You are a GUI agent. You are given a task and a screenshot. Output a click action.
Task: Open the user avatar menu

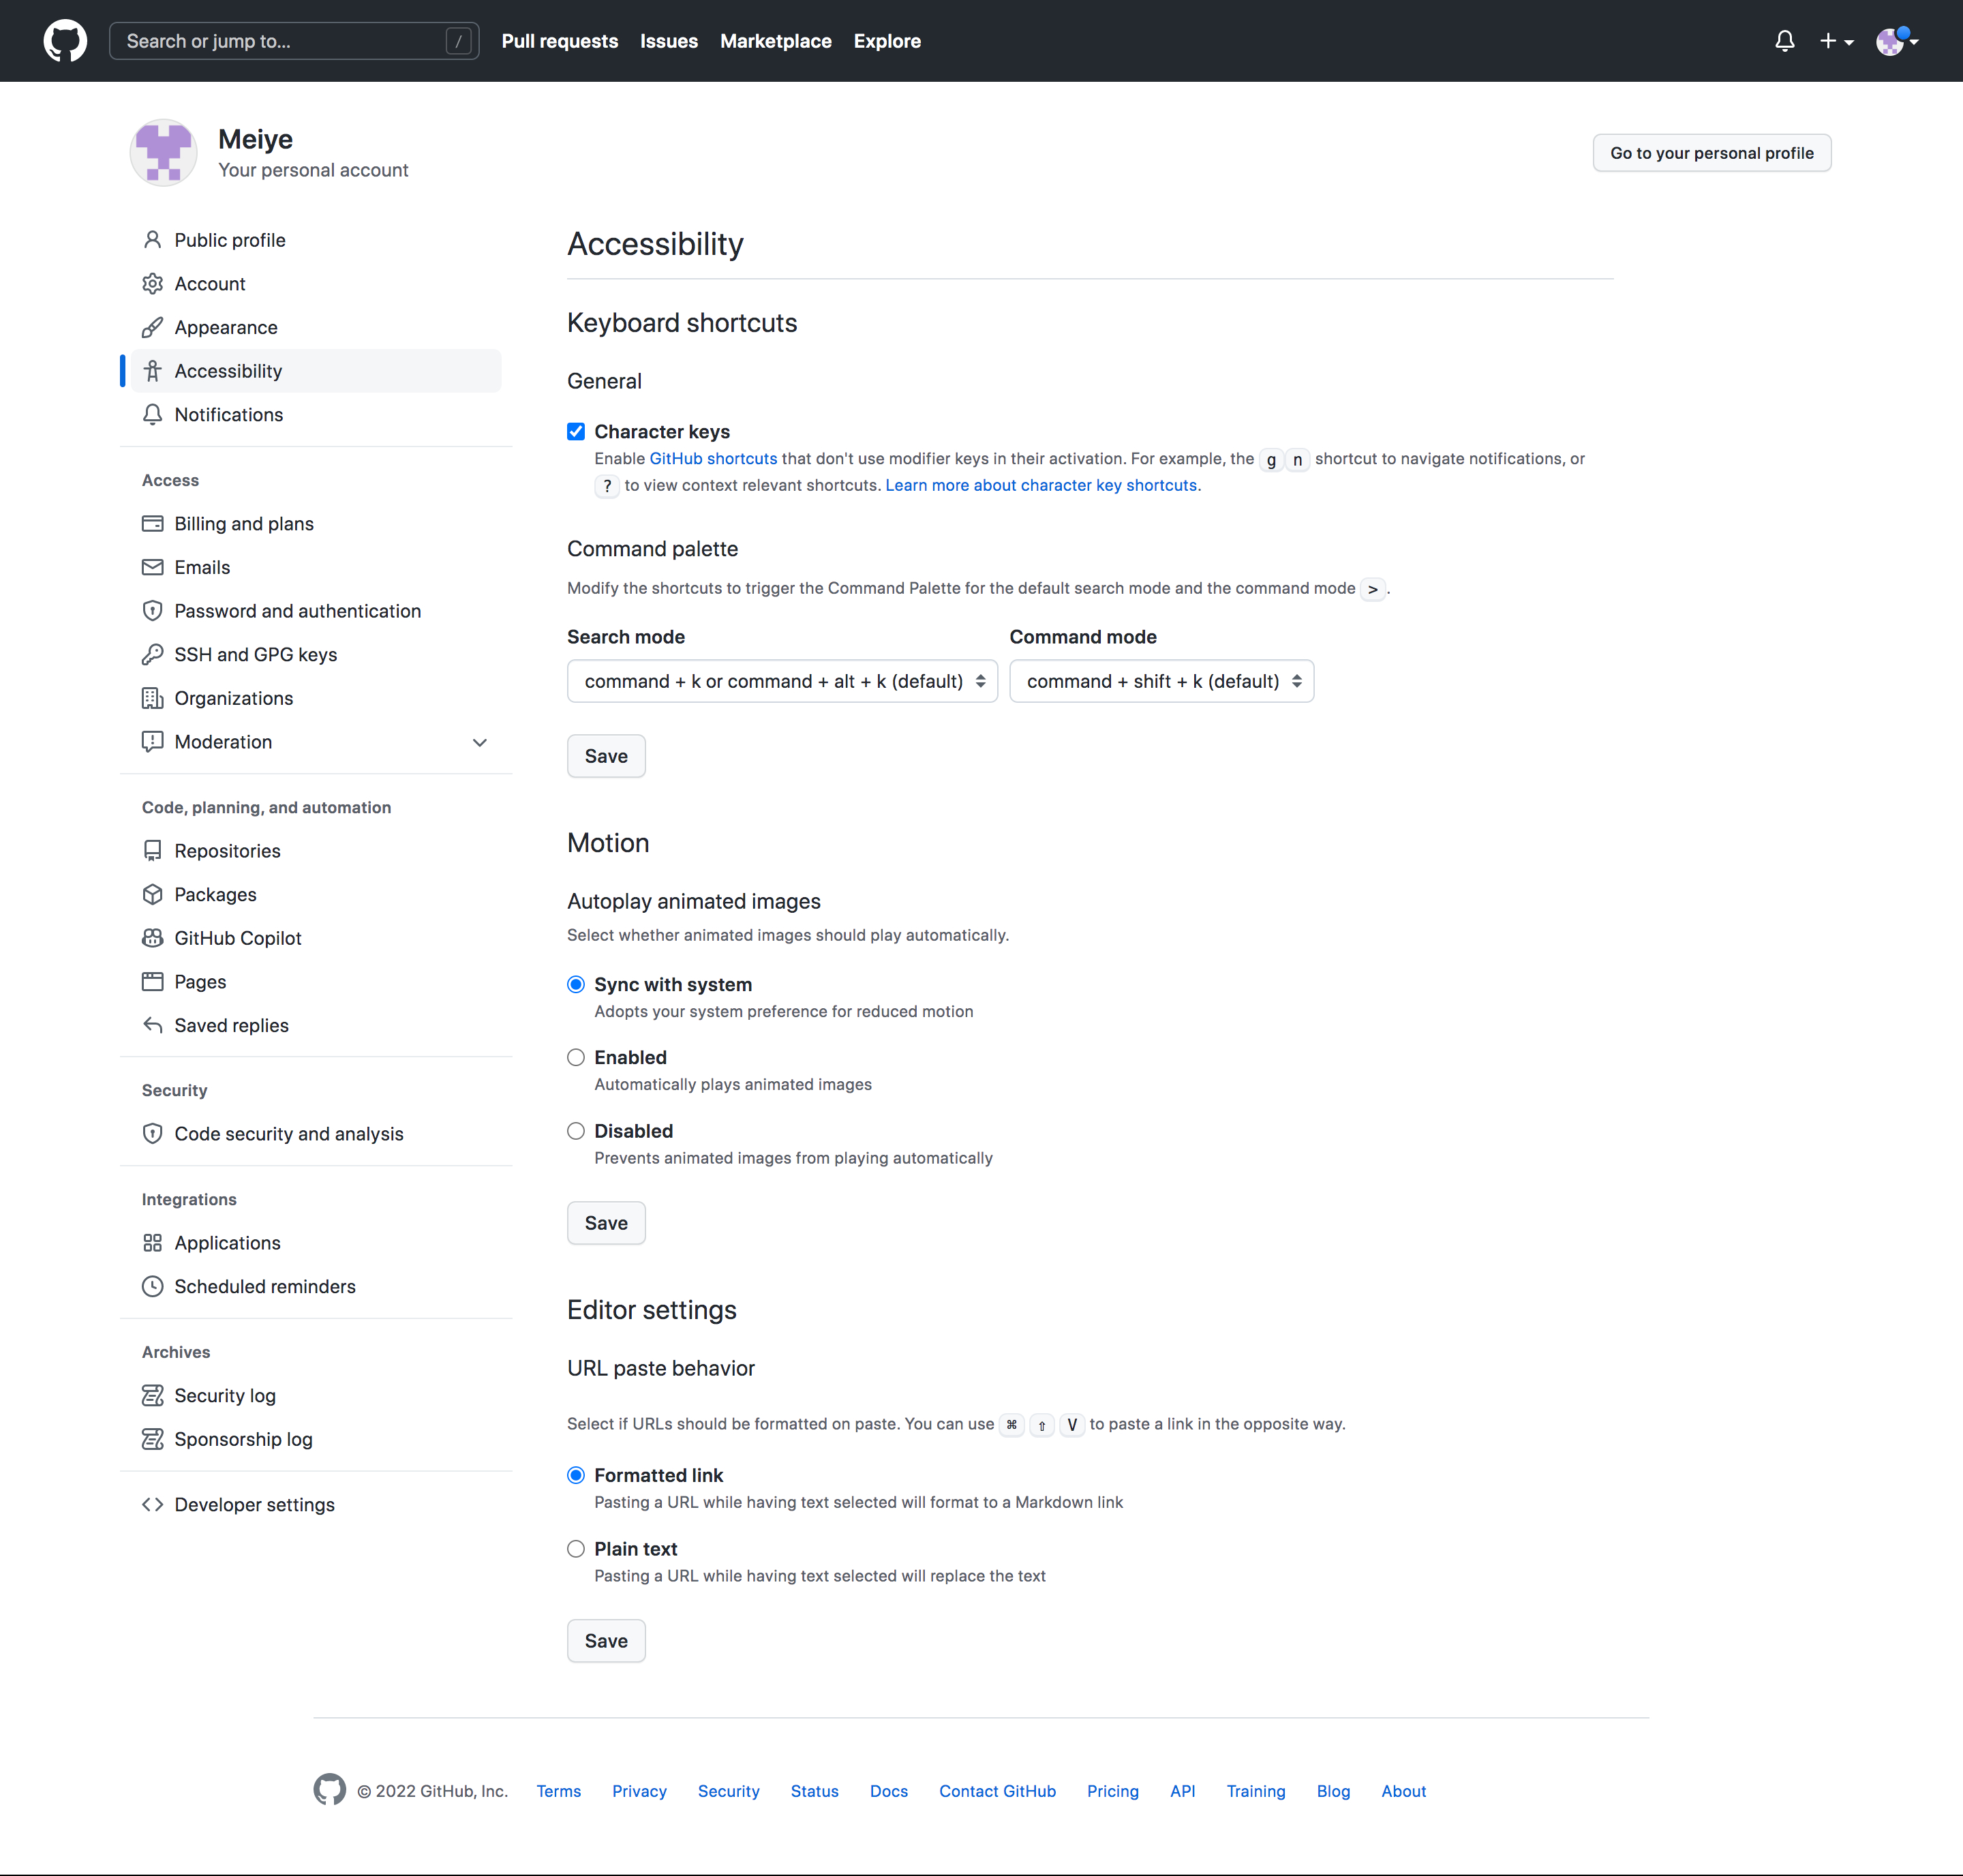[x=1897, y=41]
